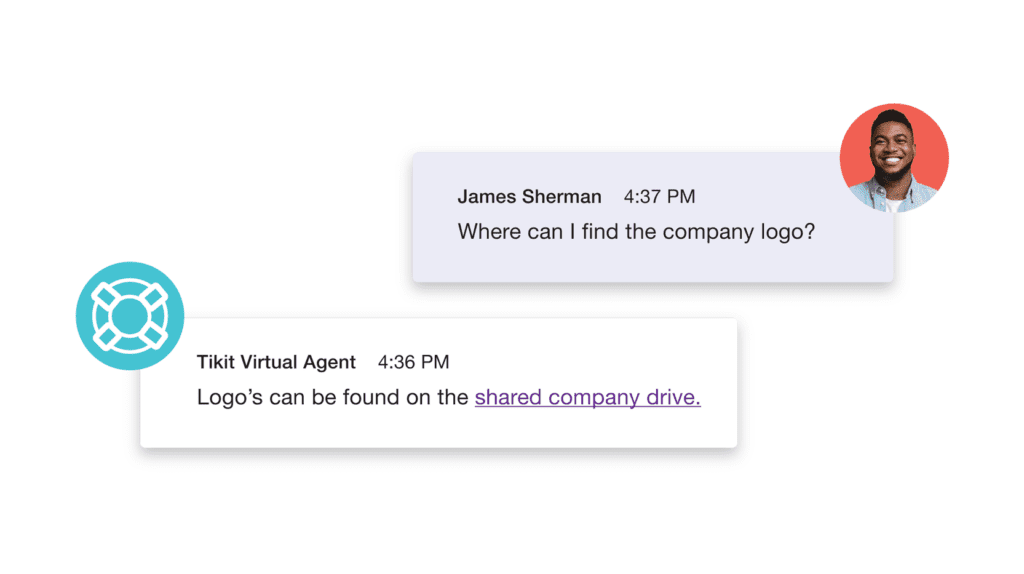The height and width of the screenshot is (574, 1024).
Task: Open James Sherman's profile photo
Action: point(894,158)
